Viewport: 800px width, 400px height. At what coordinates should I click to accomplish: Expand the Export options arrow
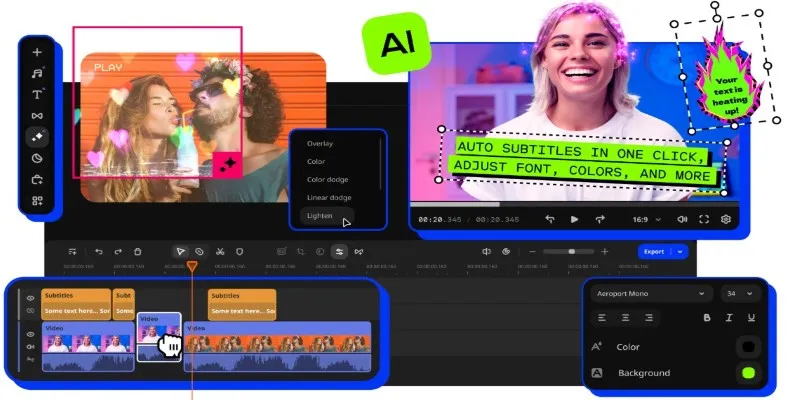(680, 252)
